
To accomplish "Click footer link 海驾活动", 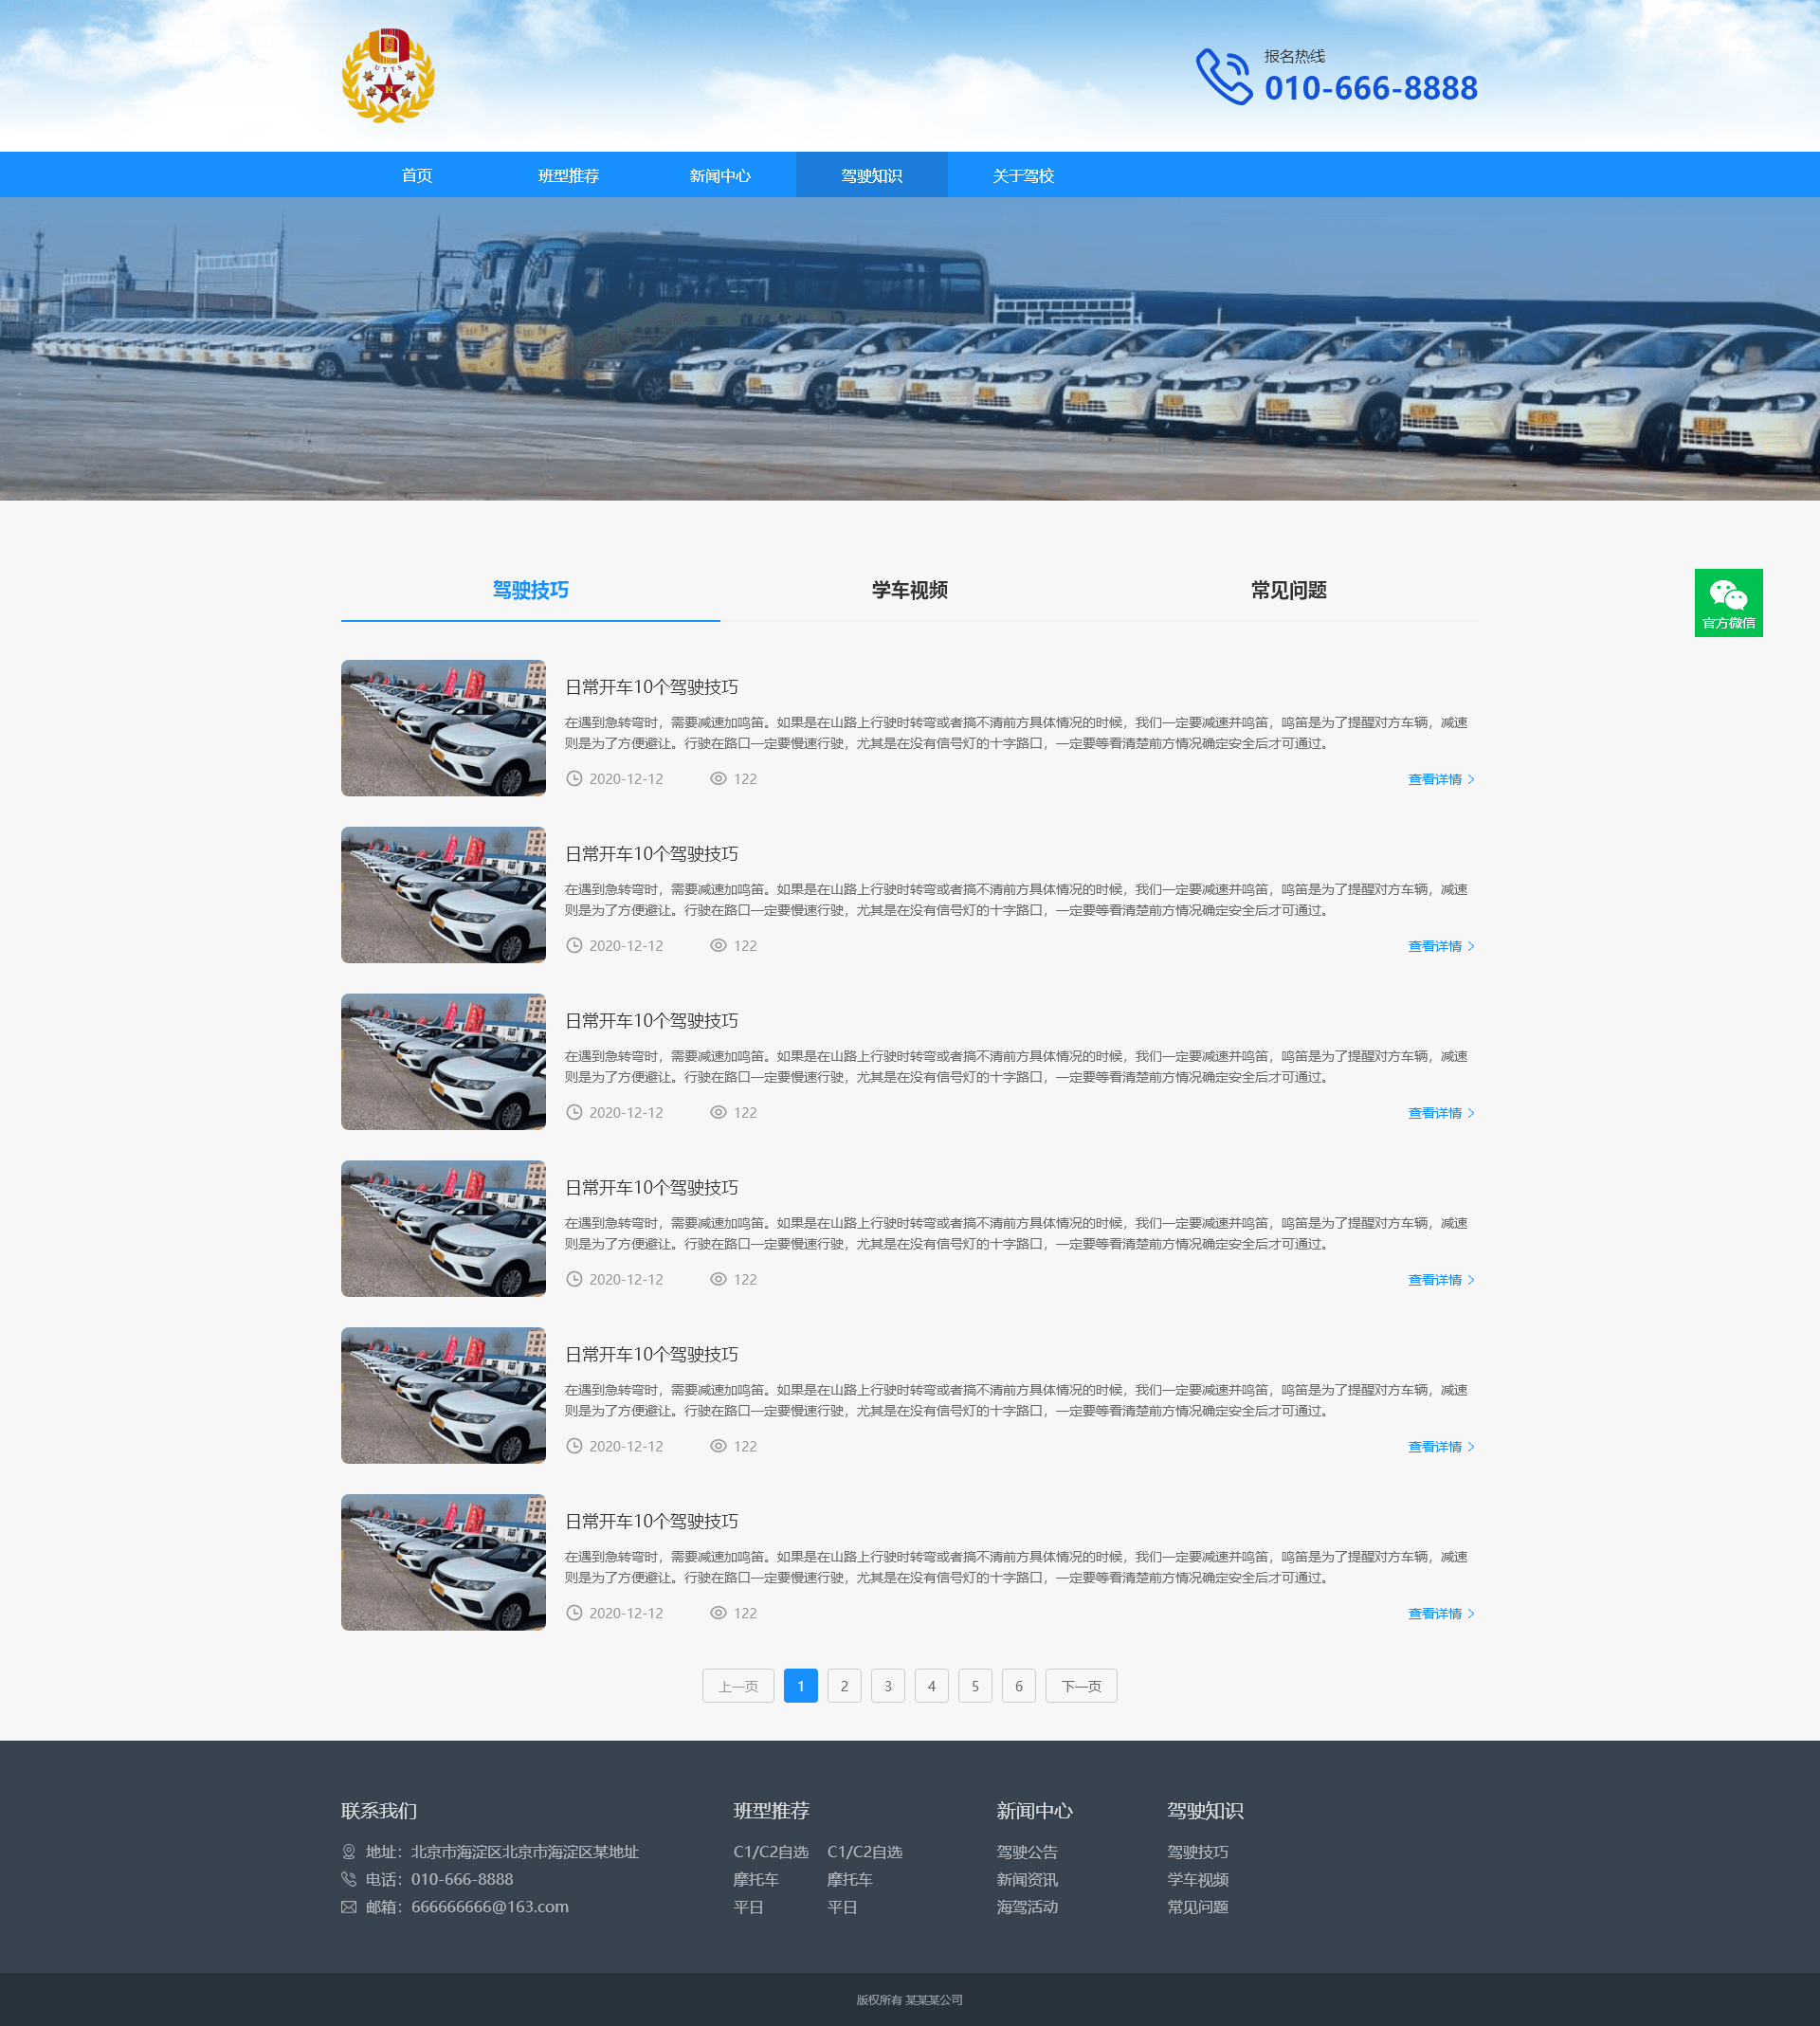I will [1027, 1907].
